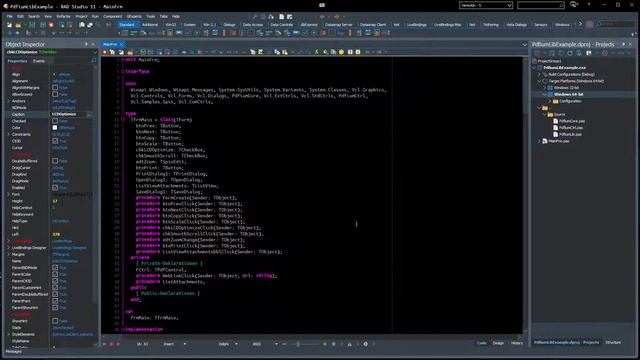Image resolution: width=640 pixels, height=360 pixels.
Task: Collapse the Target Platforms node
Action: tap(539, 81)
